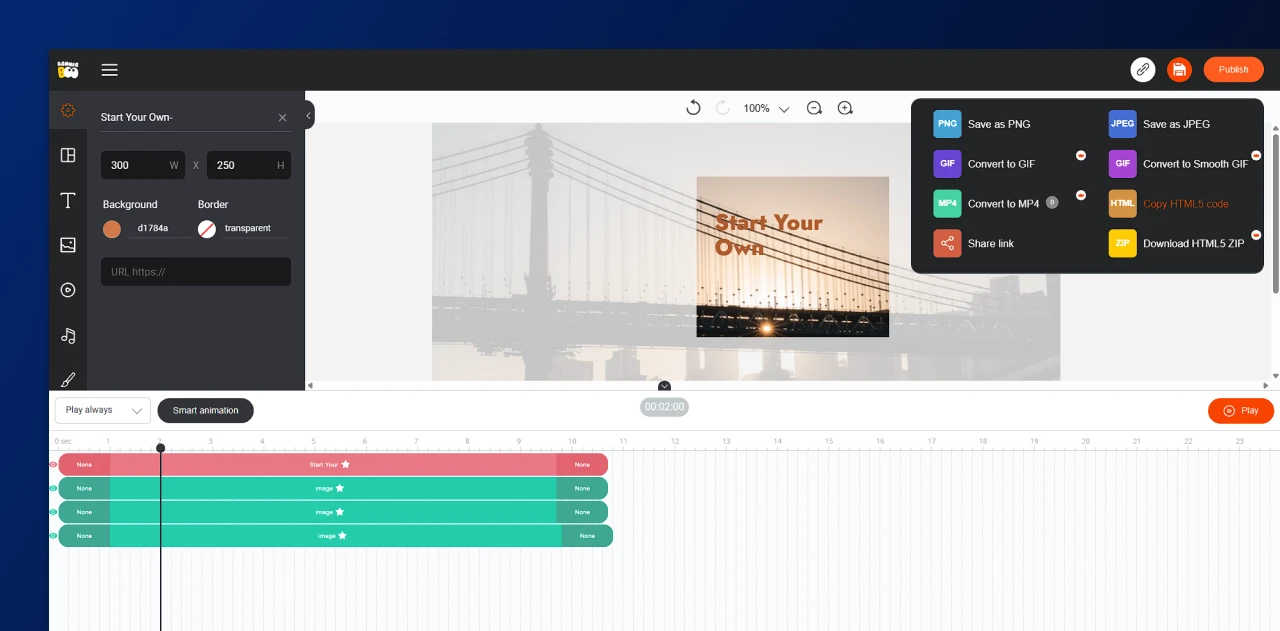Open the image library sidebar icon

[x=68, y=245]
